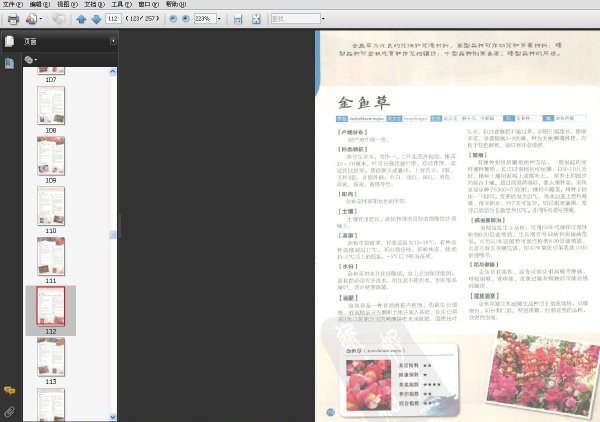Open the pages panel icon in sidebar
The height and width of the screenshot is (422, 600).
10,41
